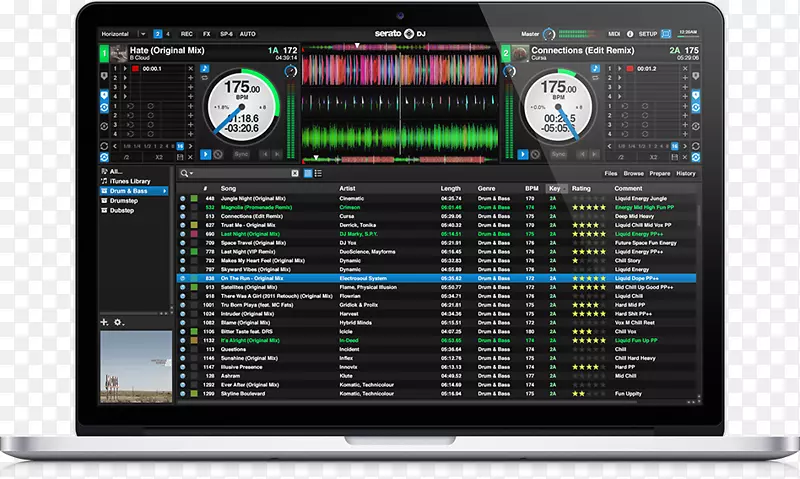Open the layout dropdown next to Horizontal
800x479 pixels.
pyautogui.click(x=143, y=34)
